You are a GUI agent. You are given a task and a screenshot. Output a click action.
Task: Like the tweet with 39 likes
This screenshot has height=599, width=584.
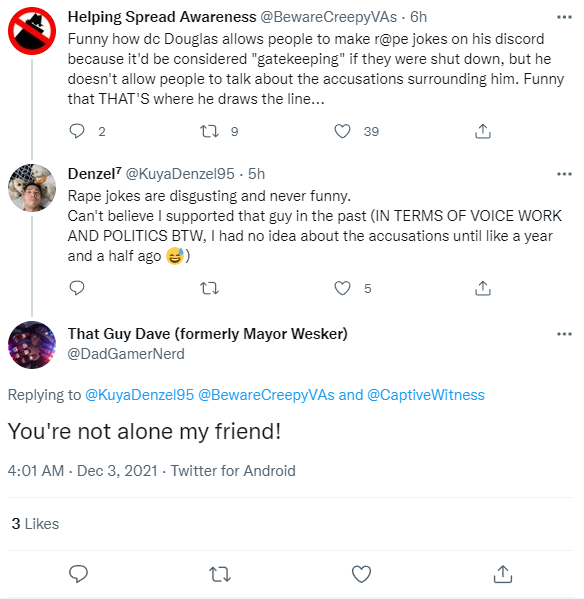pos(342,131)
